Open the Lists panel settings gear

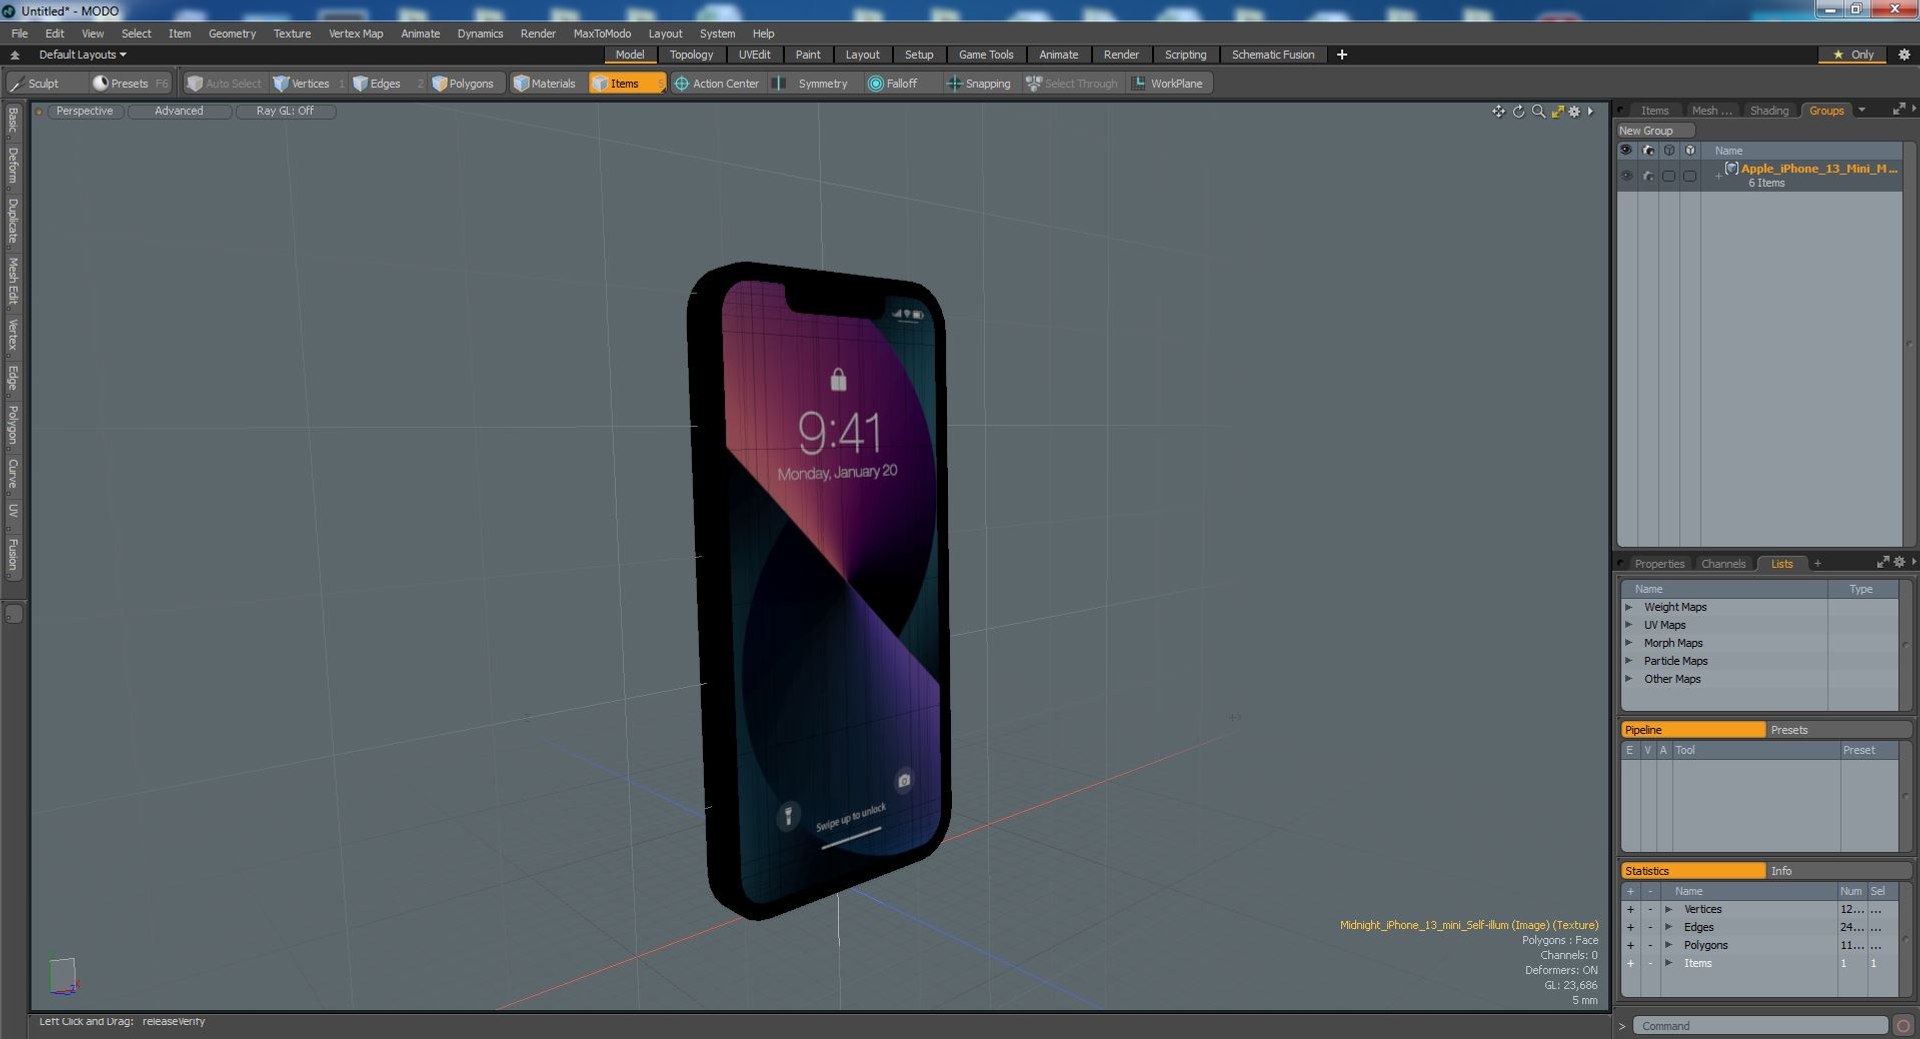click(x=1899, y=562)
